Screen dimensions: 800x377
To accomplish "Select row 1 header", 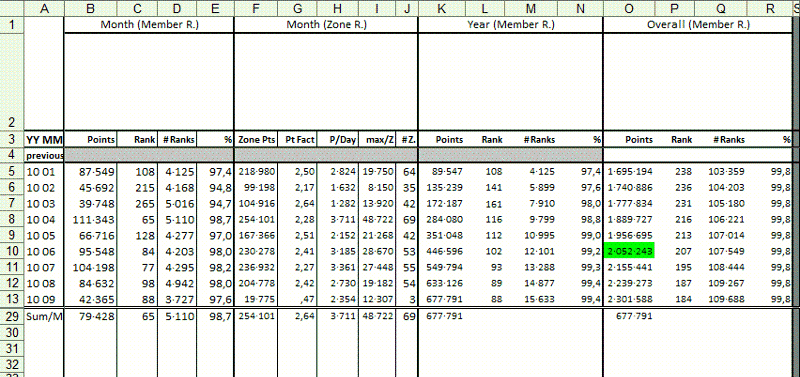I will (12, 24).
